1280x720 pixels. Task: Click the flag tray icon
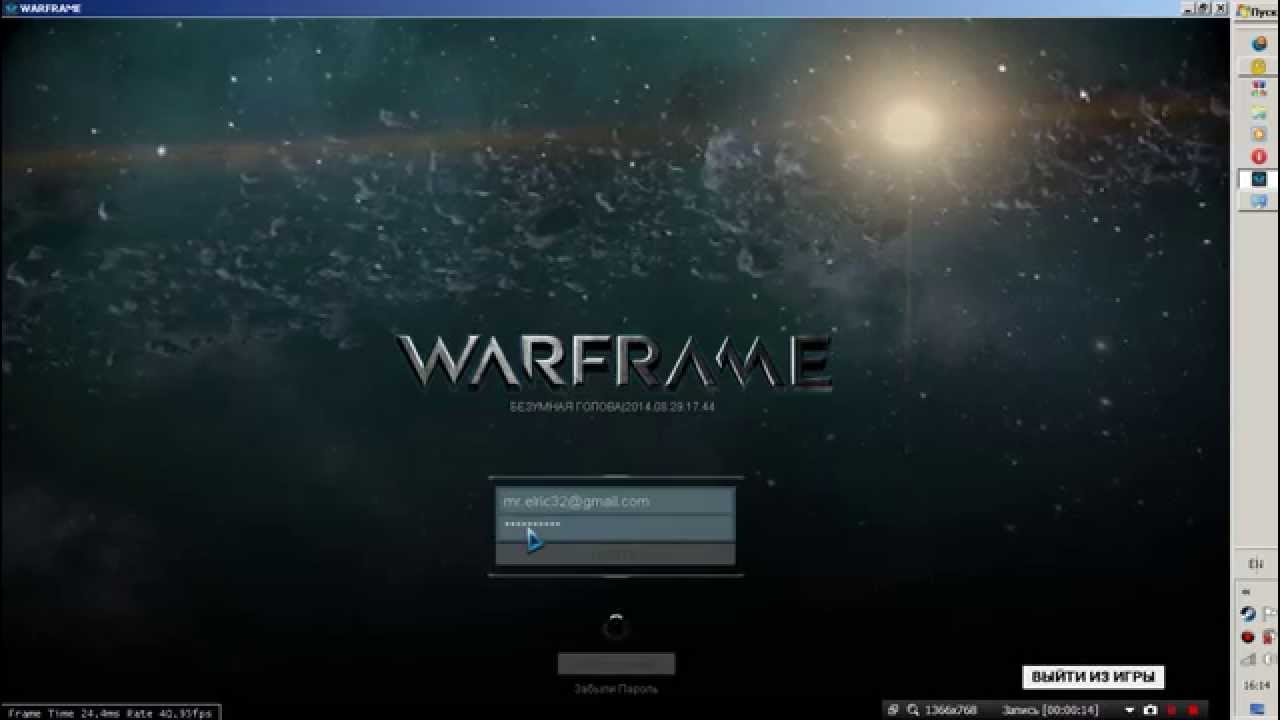coord(1269,614)
